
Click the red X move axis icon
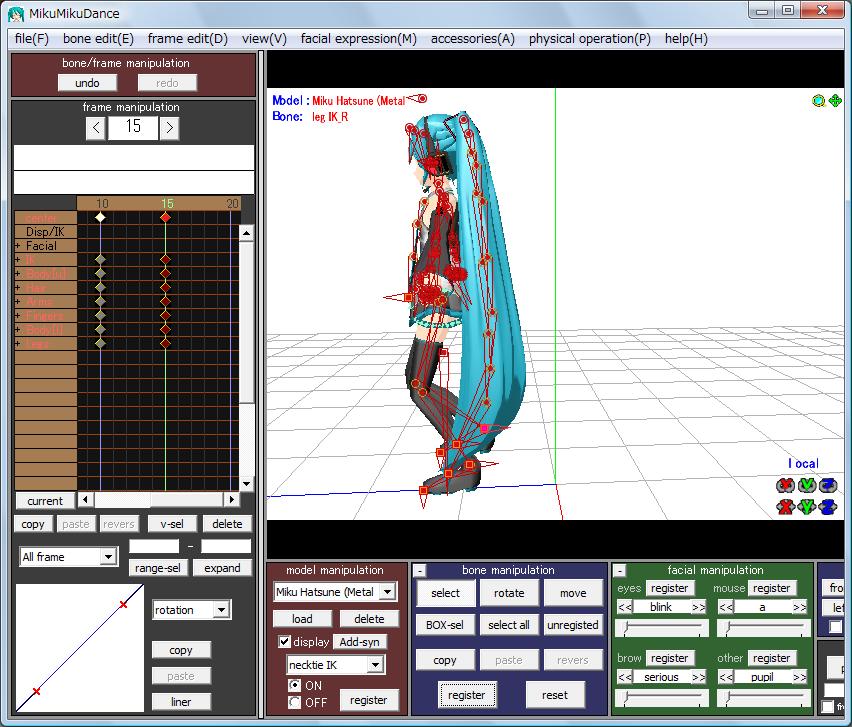pyautogui.click(x=785, y=507)
